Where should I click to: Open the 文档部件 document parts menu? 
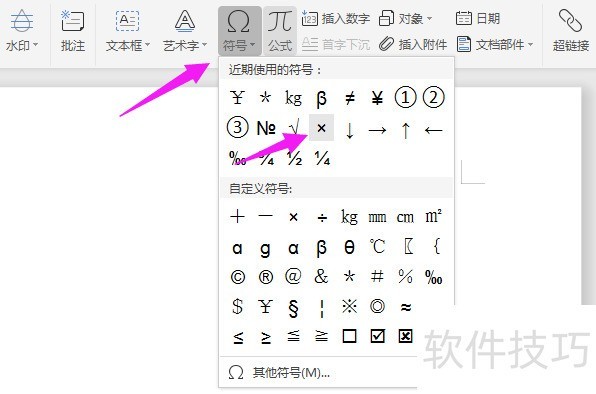(495, 45)
